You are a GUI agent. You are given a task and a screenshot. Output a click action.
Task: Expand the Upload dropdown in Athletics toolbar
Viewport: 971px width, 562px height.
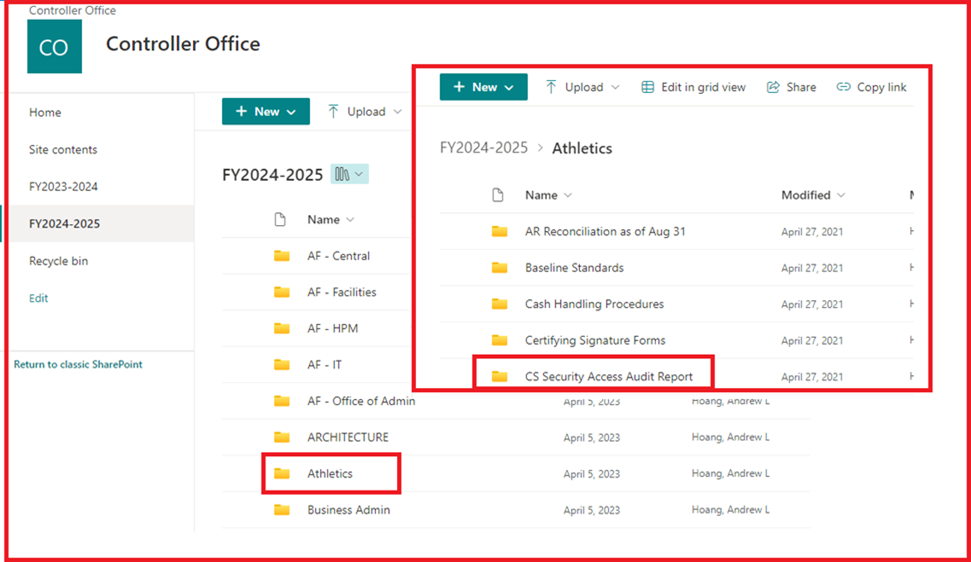(x=615, y=87)
